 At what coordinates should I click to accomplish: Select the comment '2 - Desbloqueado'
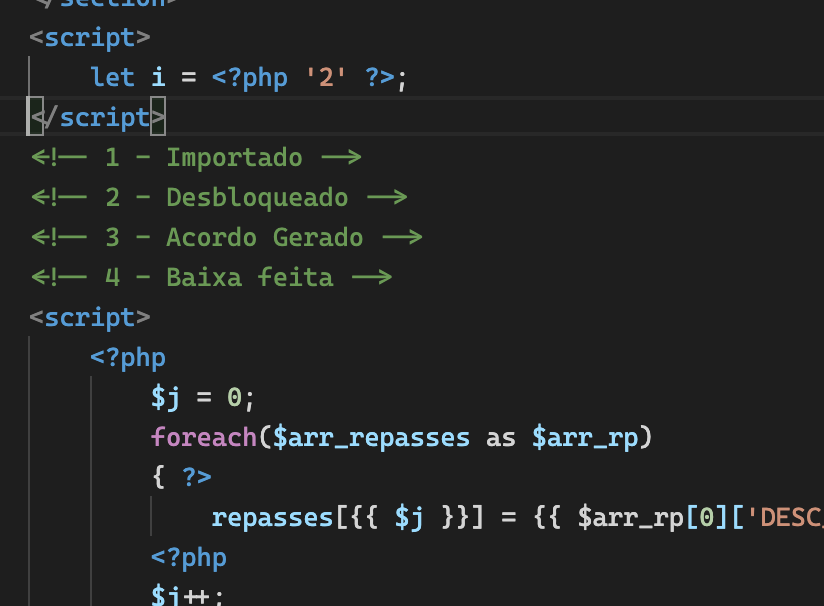[220, 197]
